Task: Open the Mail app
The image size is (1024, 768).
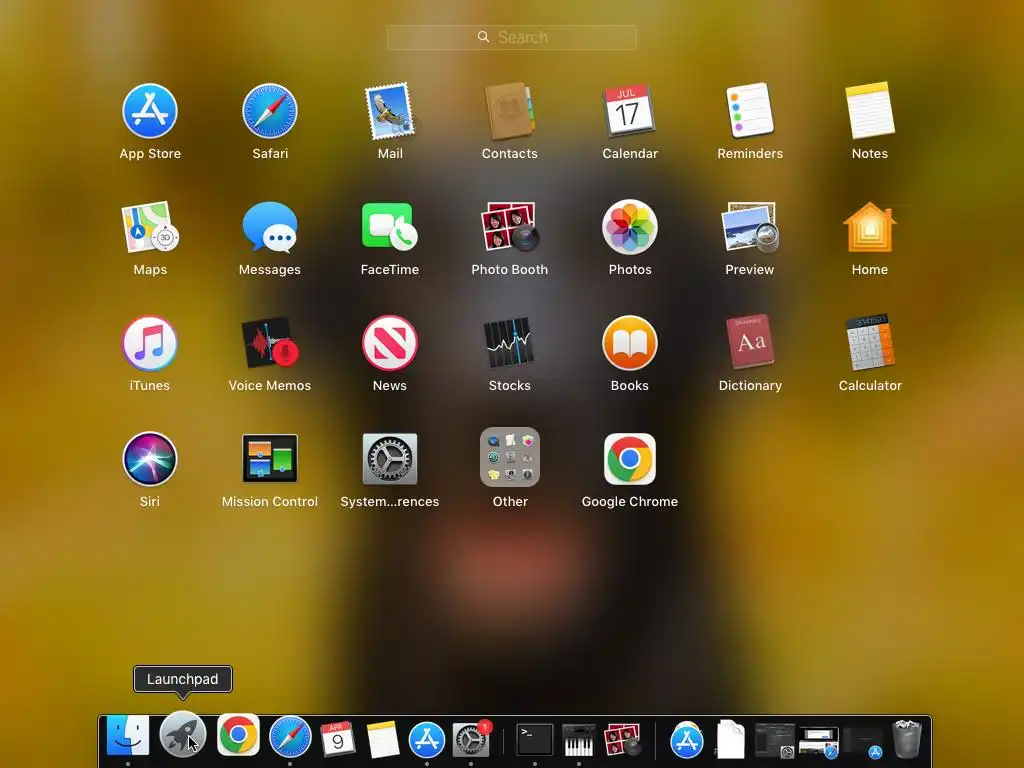Action: tap(390, 111)
